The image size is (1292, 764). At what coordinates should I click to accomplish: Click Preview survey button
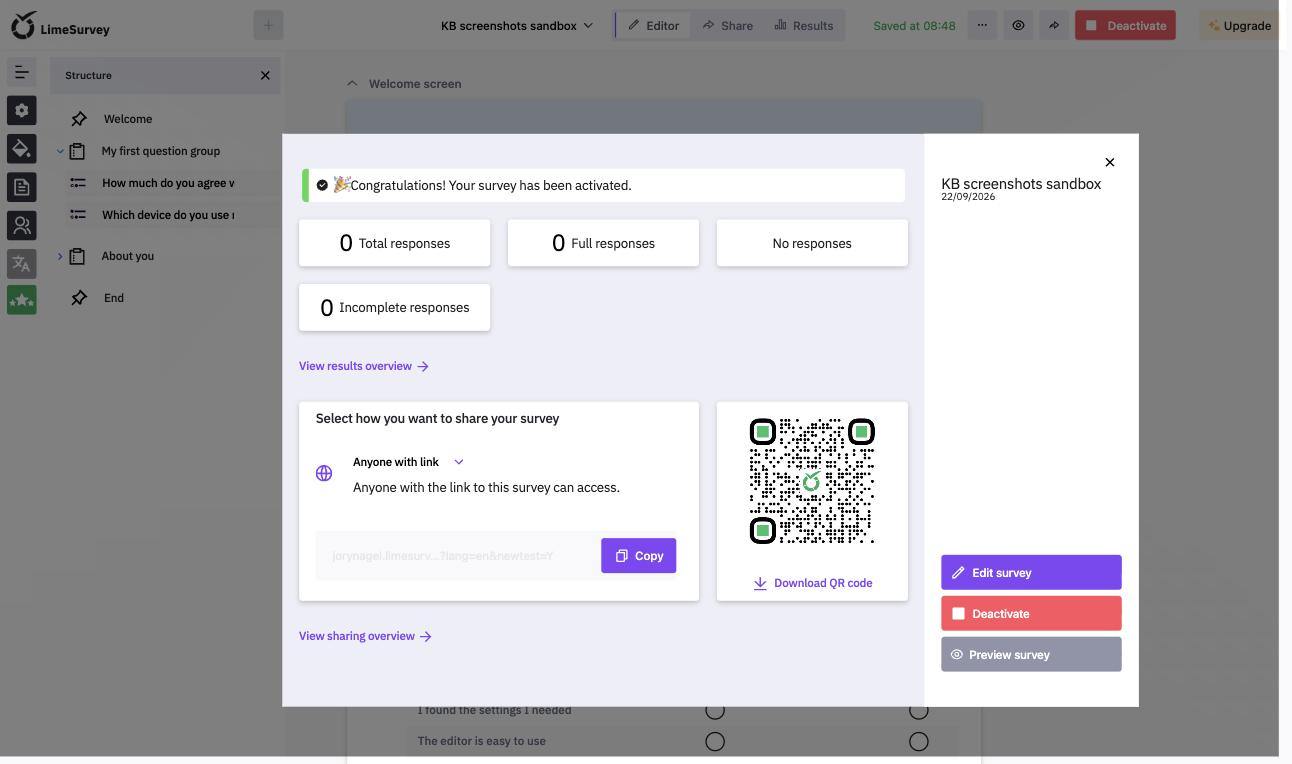click(1031, 654)
